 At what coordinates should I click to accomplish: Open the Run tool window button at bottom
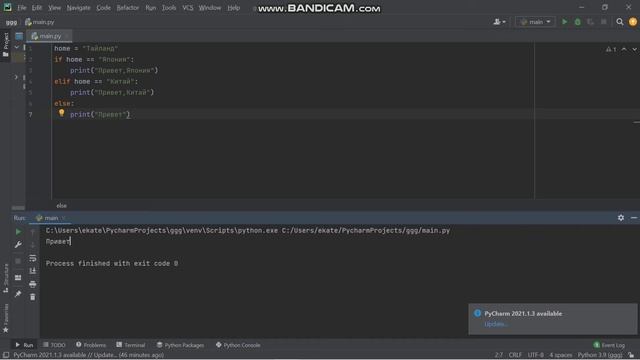(24, 345)
